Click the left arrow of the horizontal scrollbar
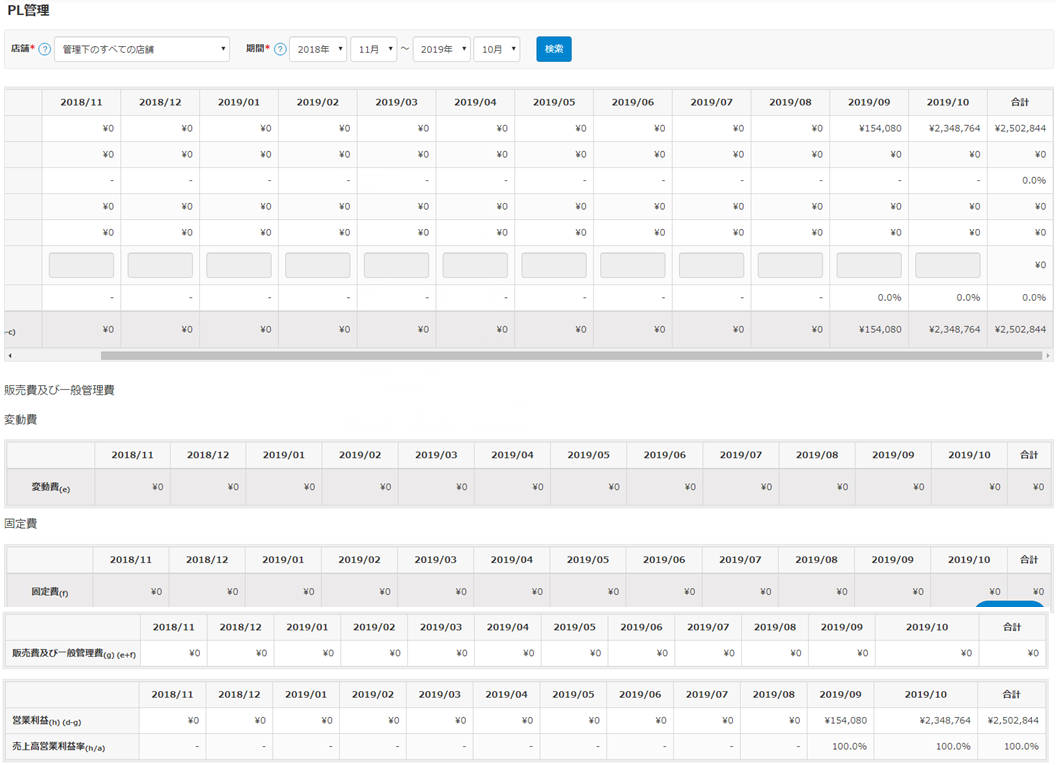 pos(9,355)
